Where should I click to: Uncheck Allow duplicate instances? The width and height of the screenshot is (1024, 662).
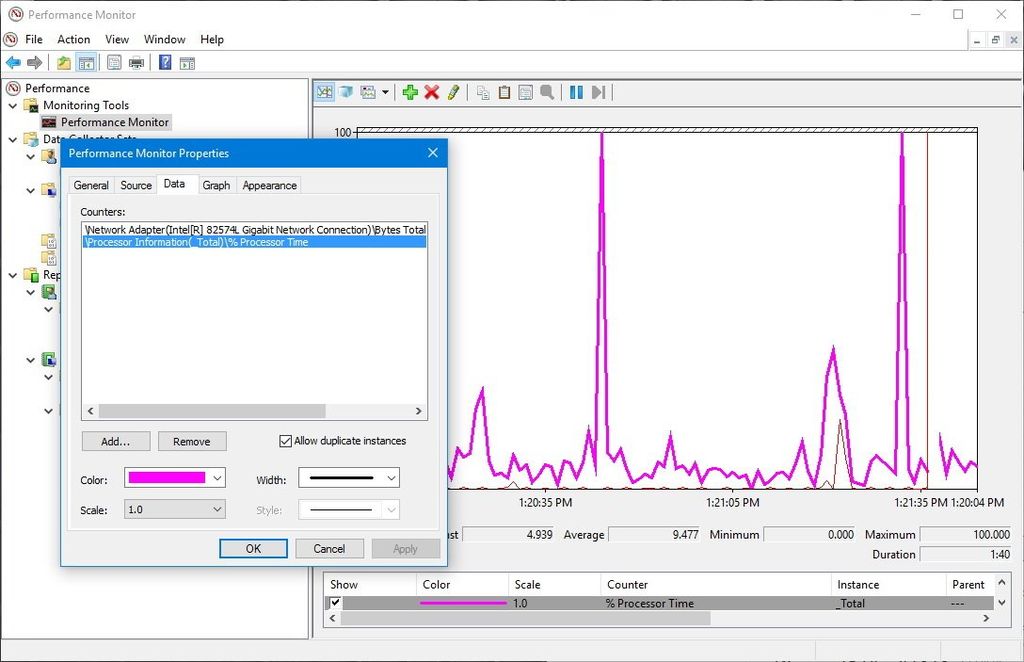point(287,441)
